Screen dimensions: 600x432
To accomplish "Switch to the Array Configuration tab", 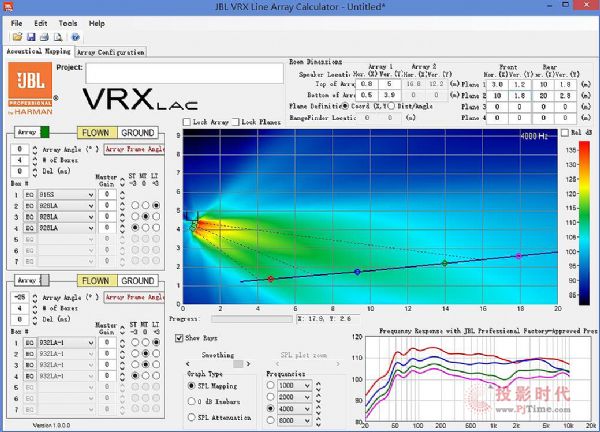I will (x=110, y=51).
